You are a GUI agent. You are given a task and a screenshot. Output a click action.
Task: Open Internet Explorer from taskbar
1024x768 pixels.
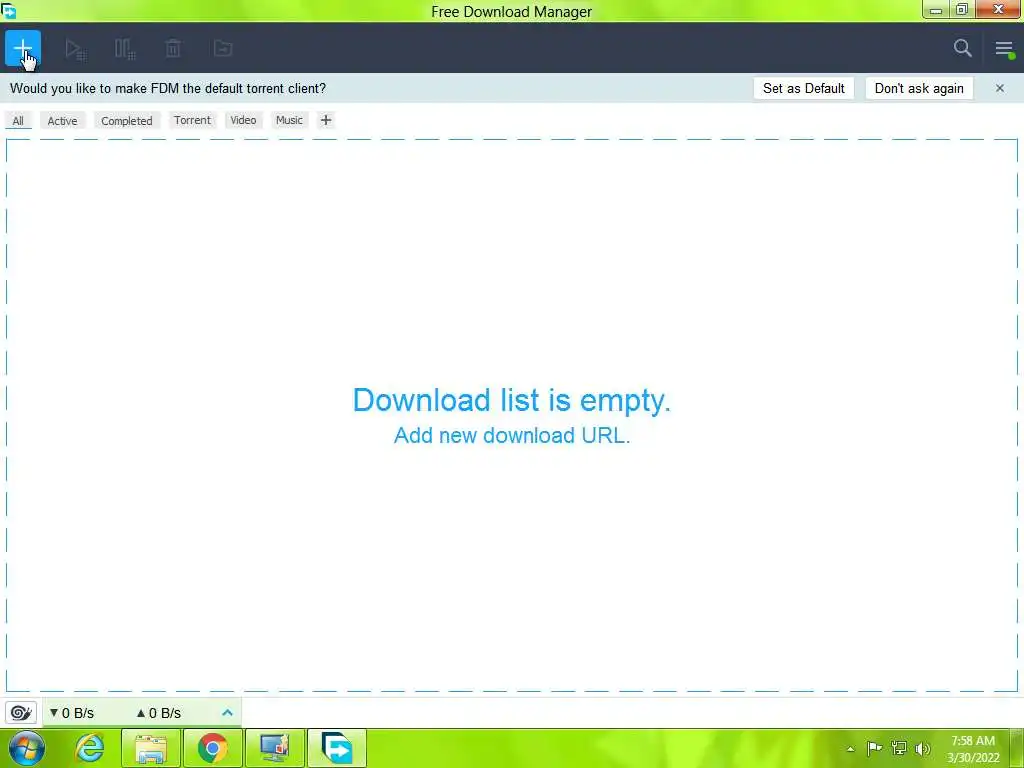[x=90, y=748]
